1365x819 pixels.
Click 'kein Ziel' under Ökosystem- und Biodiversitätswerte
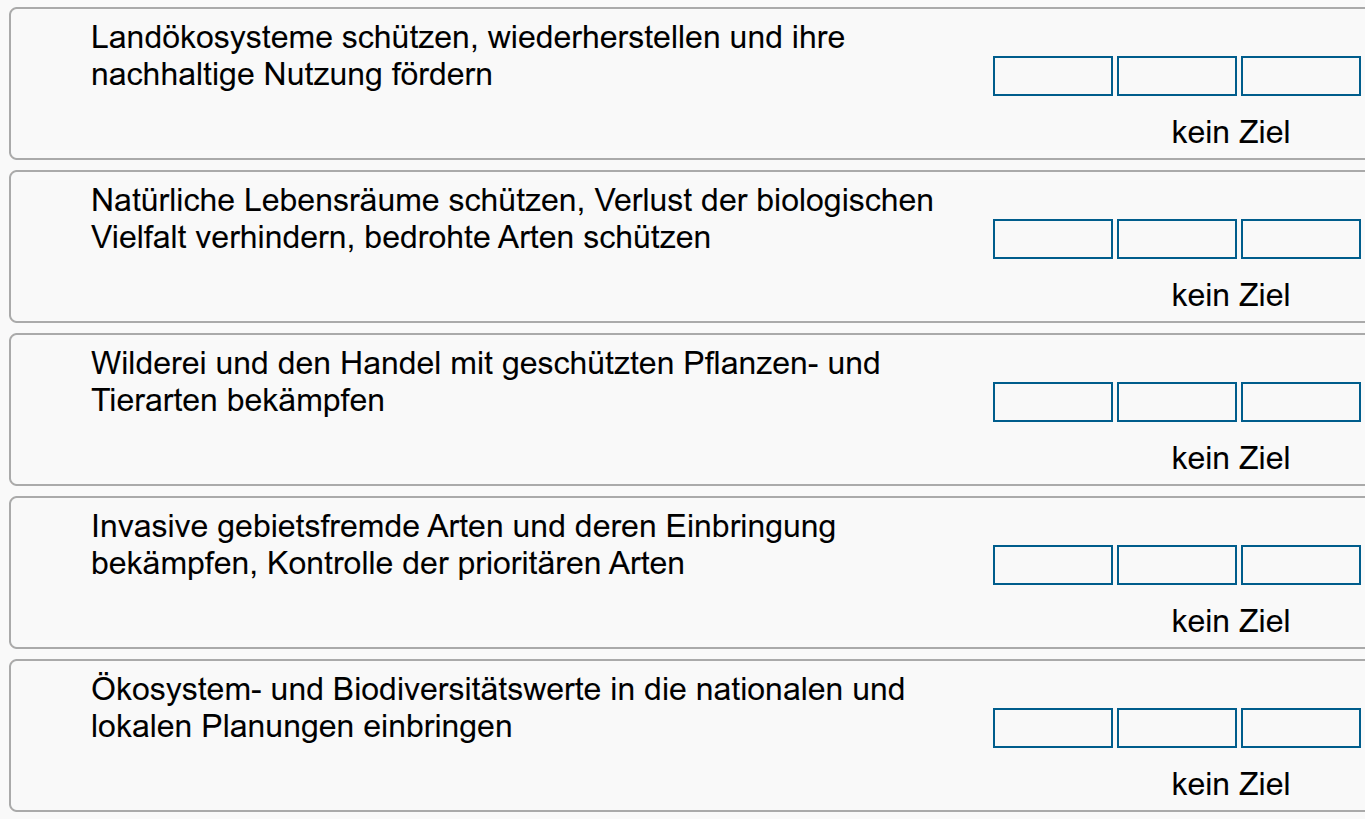click(1230, 784)
